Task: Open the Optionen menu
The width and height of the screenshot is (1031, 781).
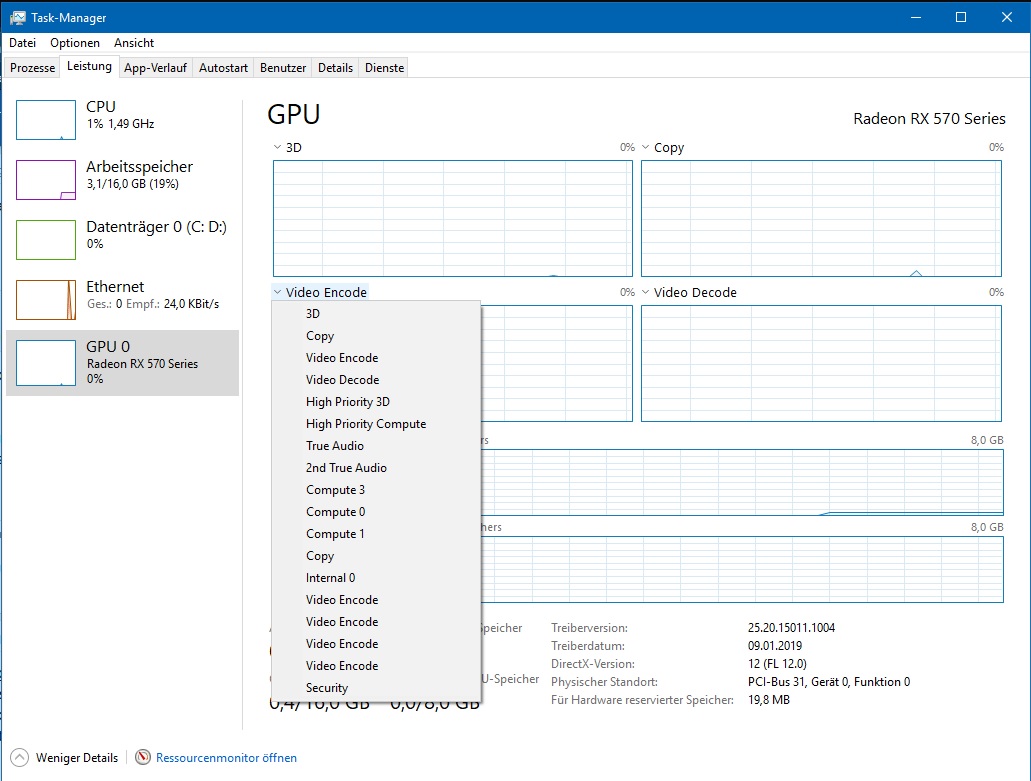Action: coord(75,43)
